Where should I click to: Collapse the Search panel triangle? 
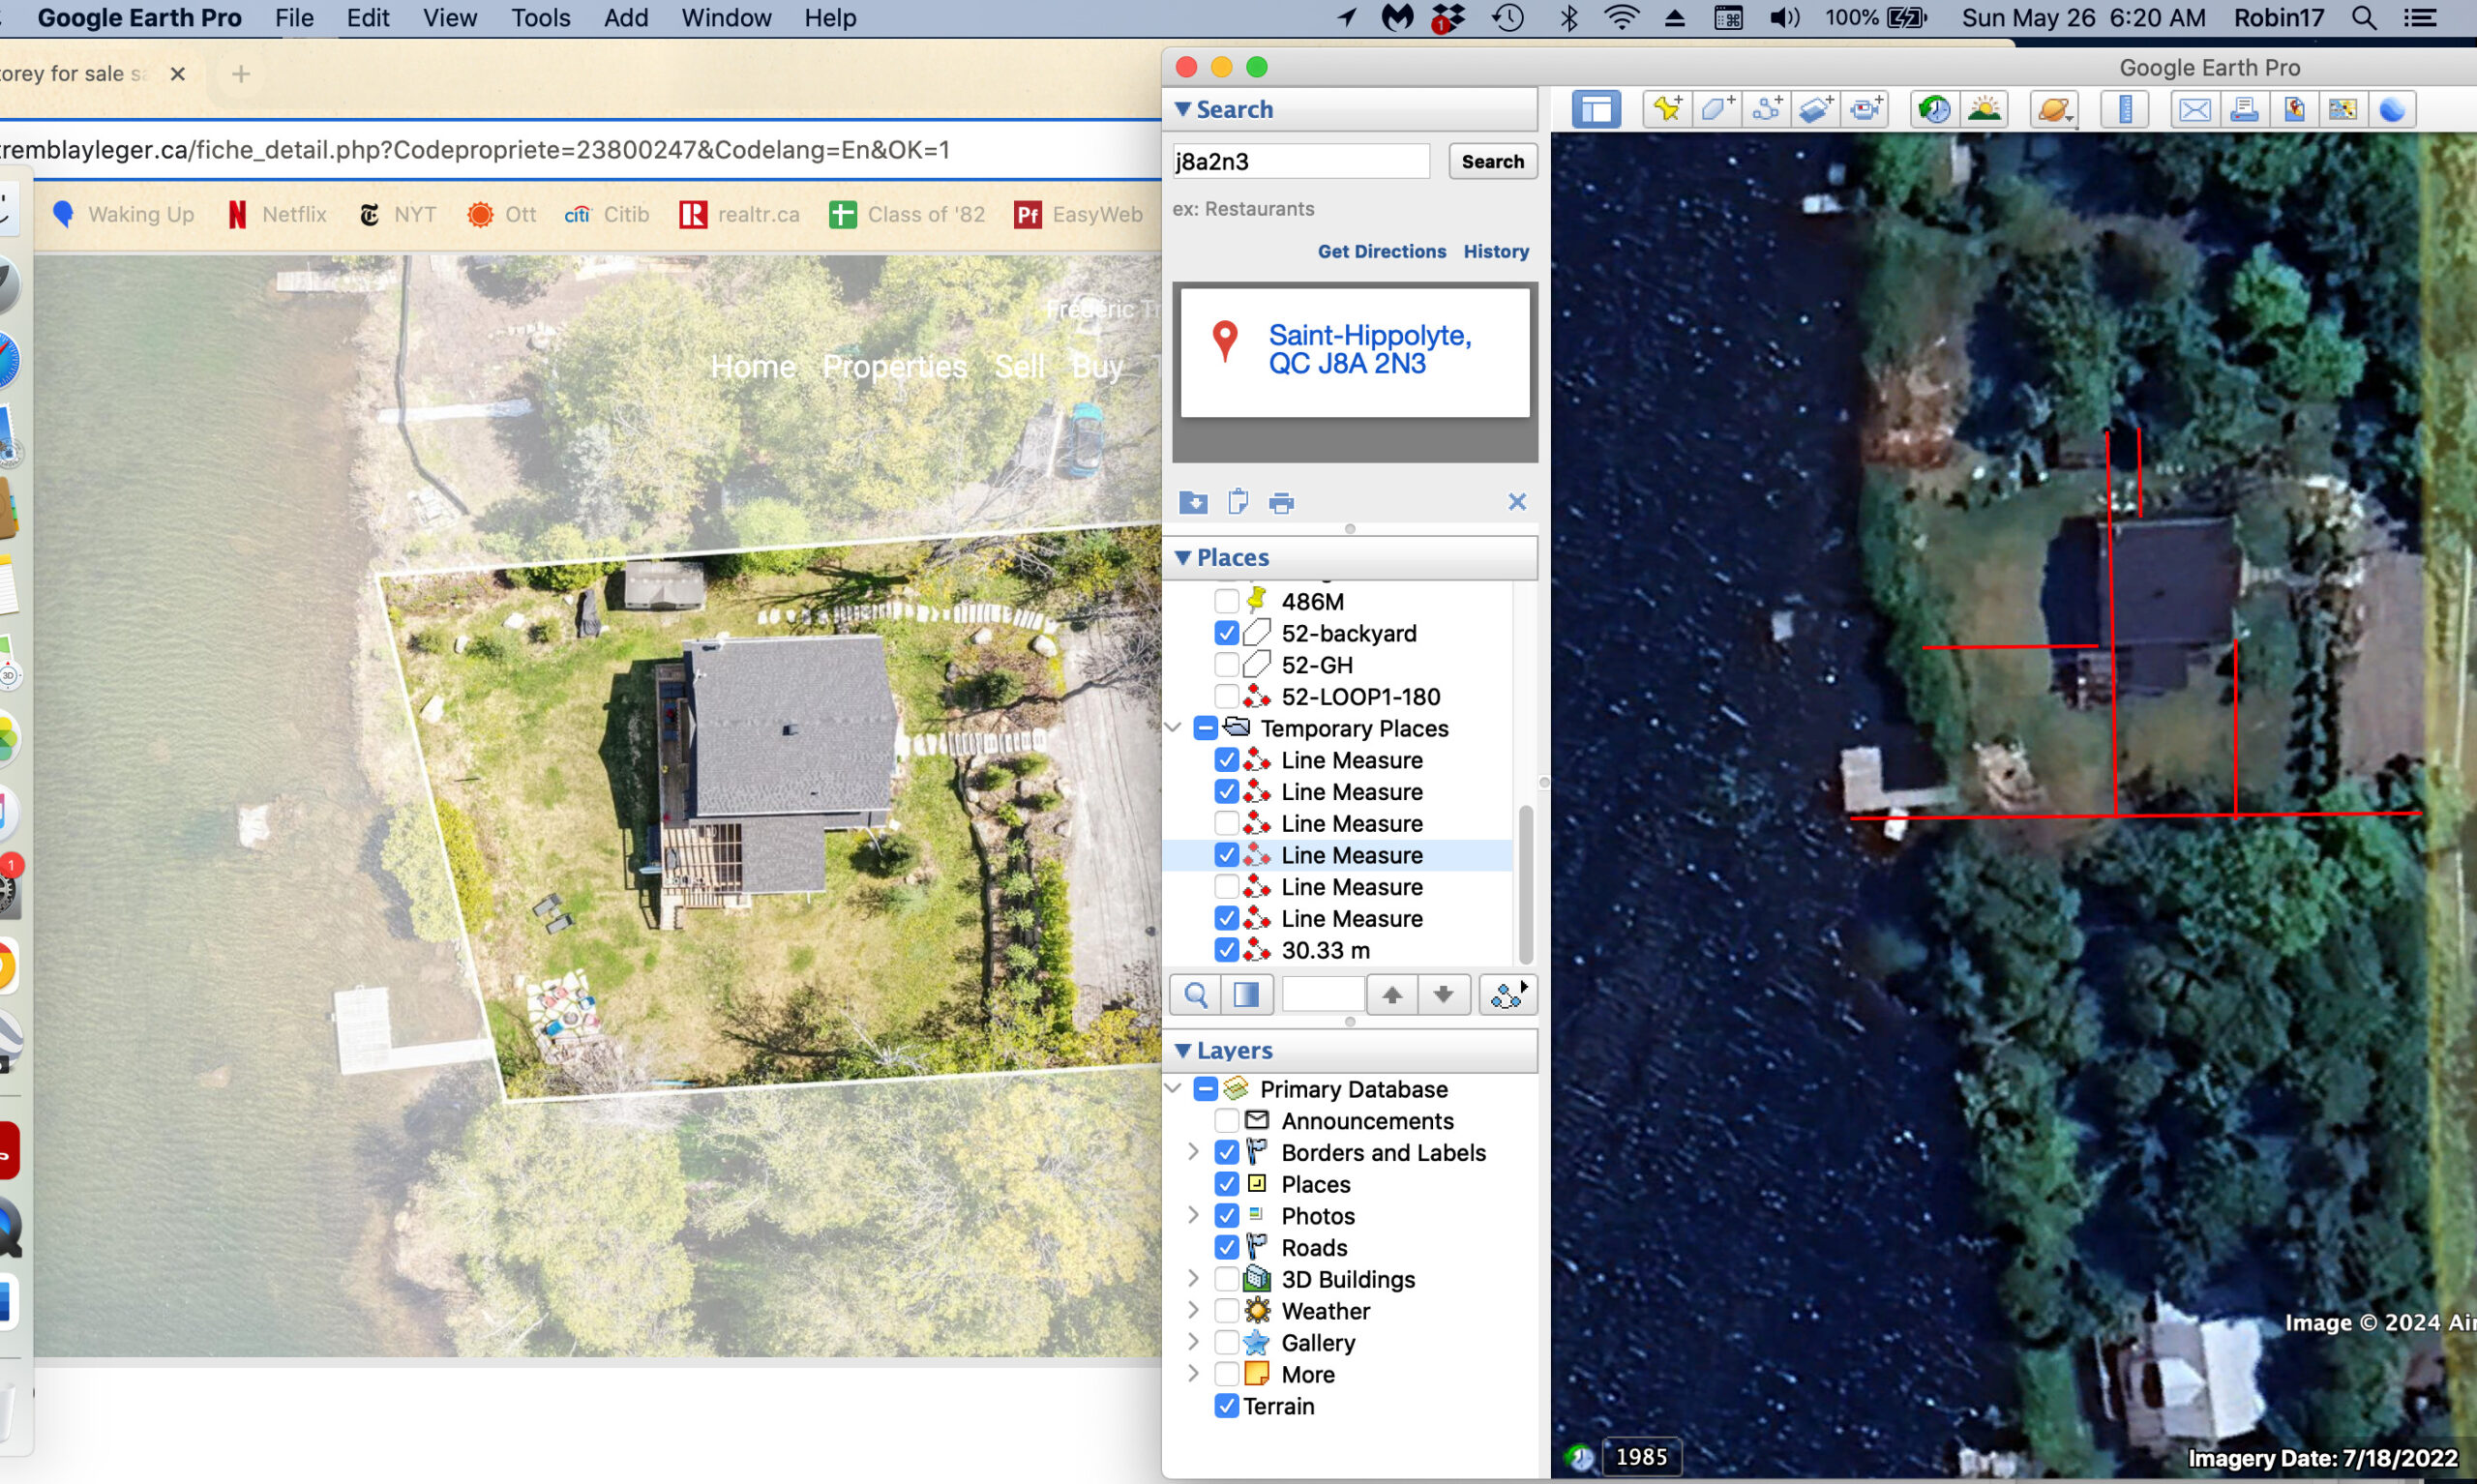pos(1183,109)
